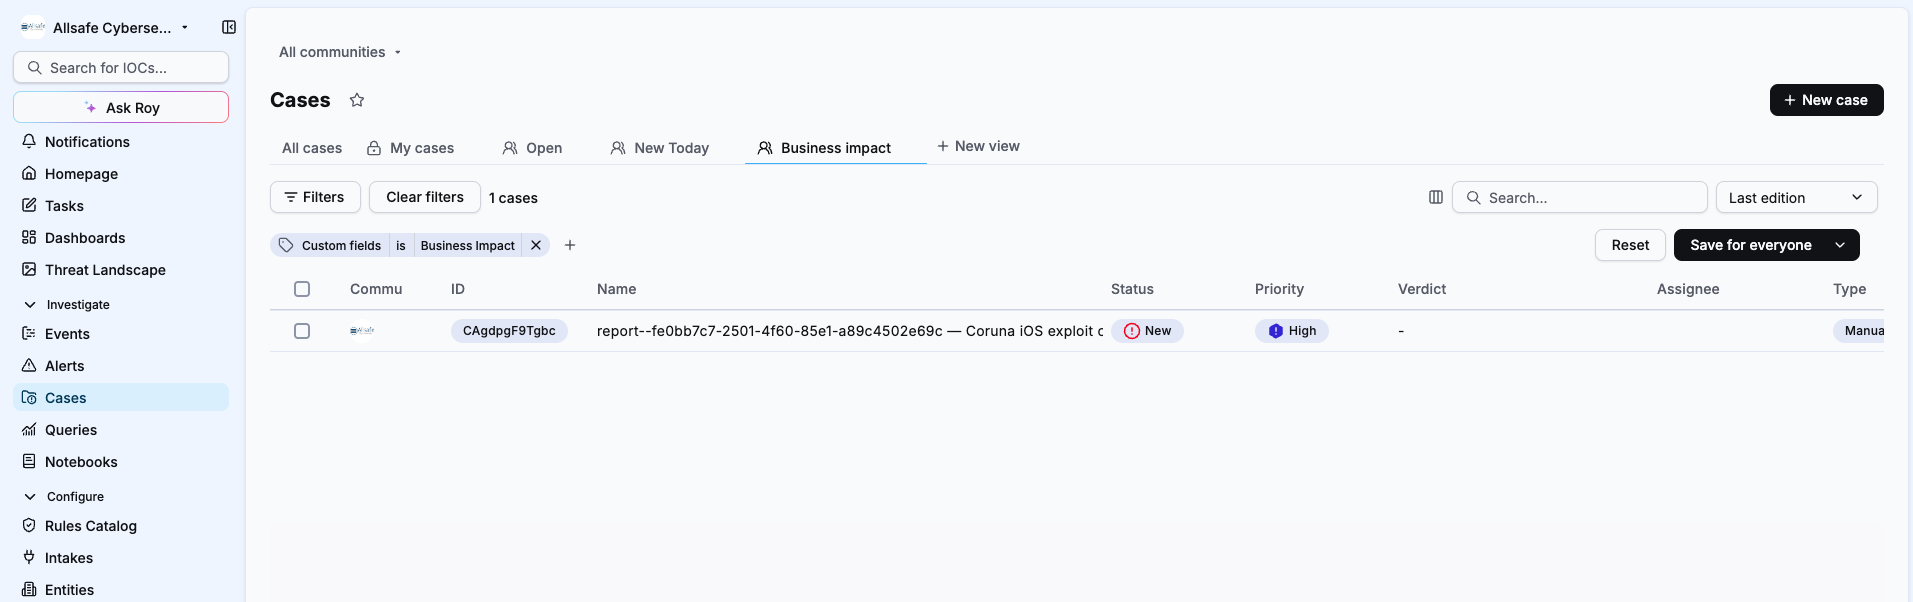Click case ID CAgdpgF9Tgbc
Viewport: 1913px width, 602px height.
[509, 331]
